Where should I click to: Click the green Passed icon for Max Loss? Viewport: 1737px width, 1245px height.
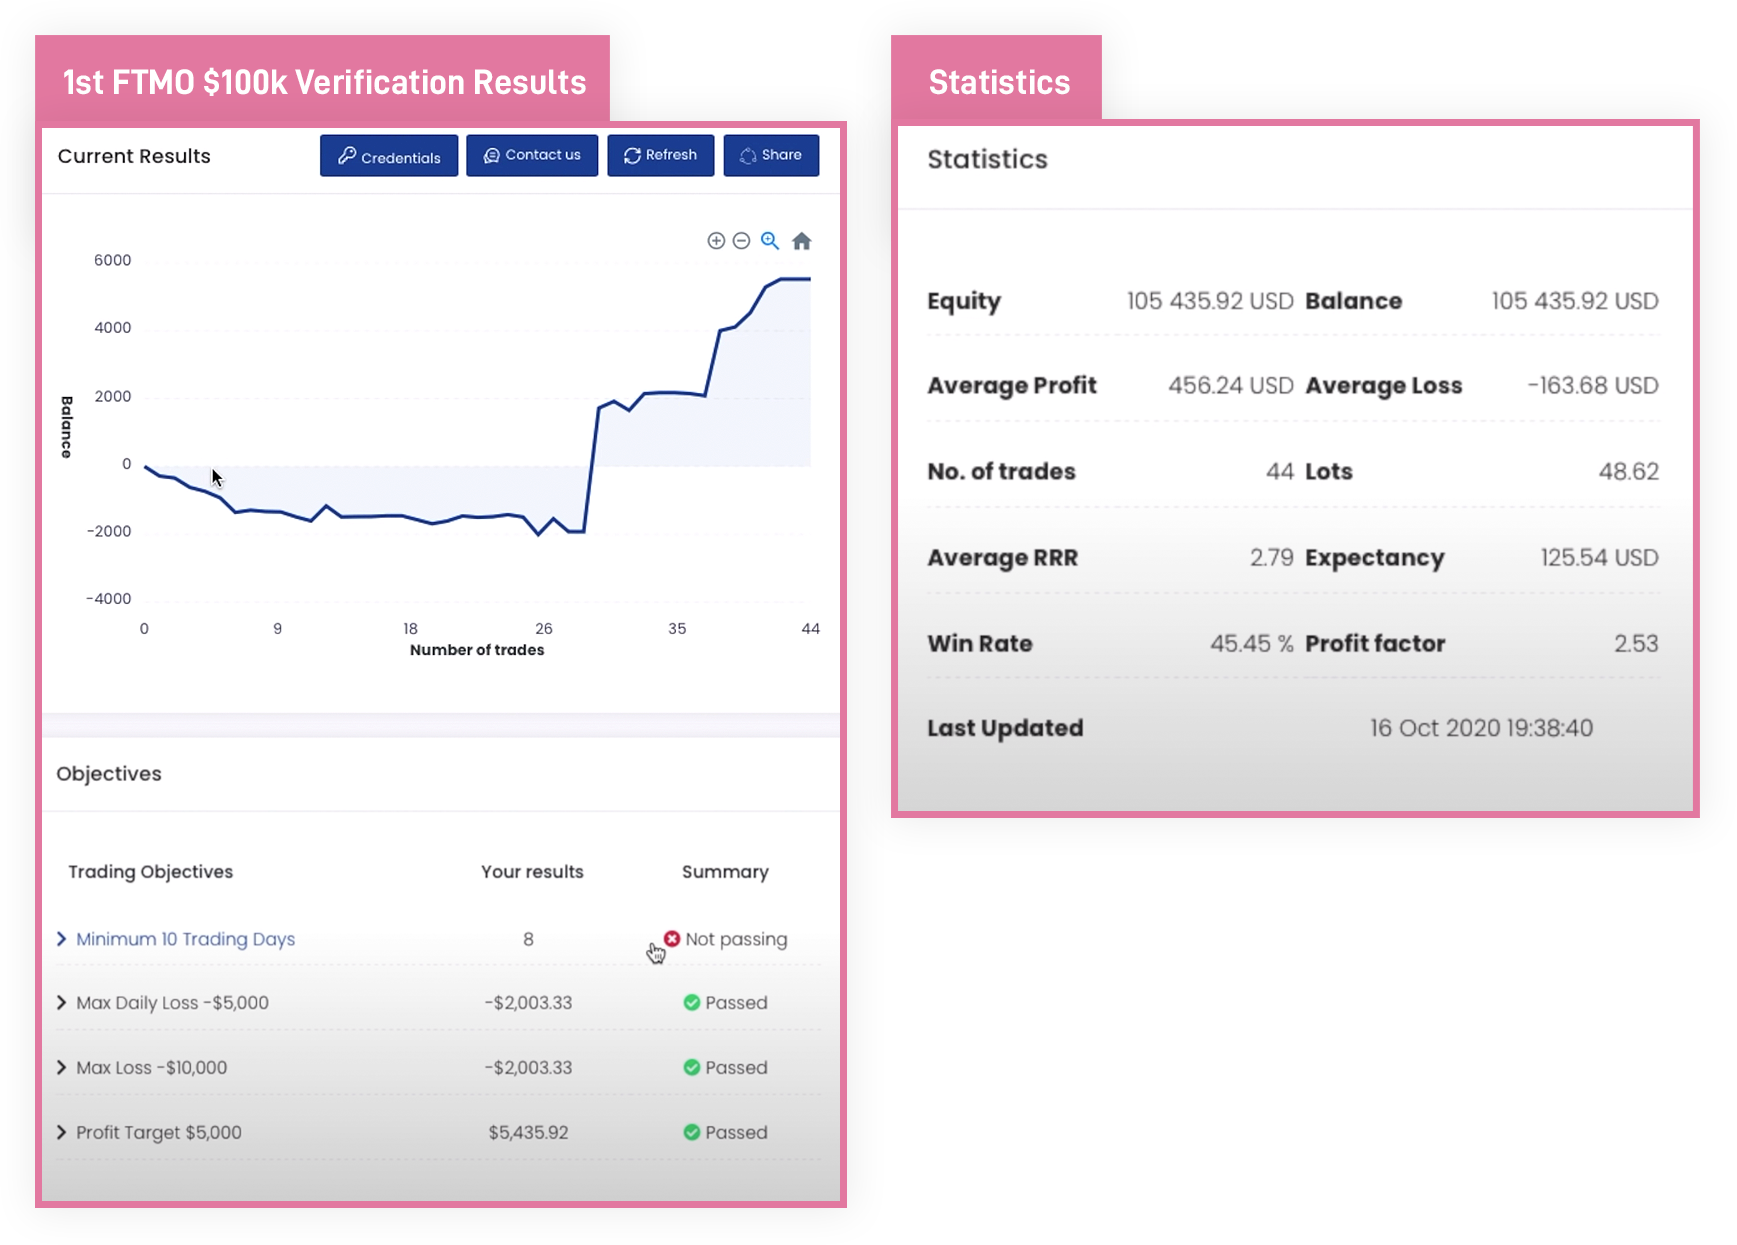(x=691, y=1067)
